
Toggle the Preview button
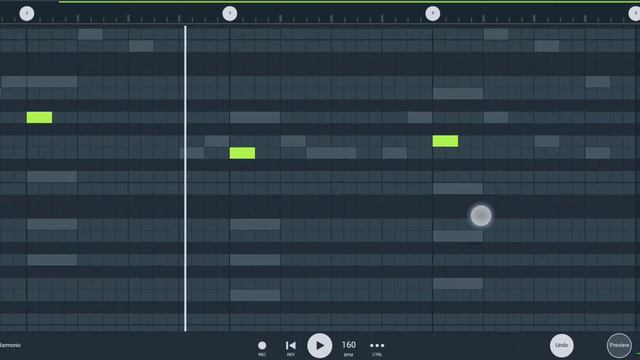pos(619,345)
